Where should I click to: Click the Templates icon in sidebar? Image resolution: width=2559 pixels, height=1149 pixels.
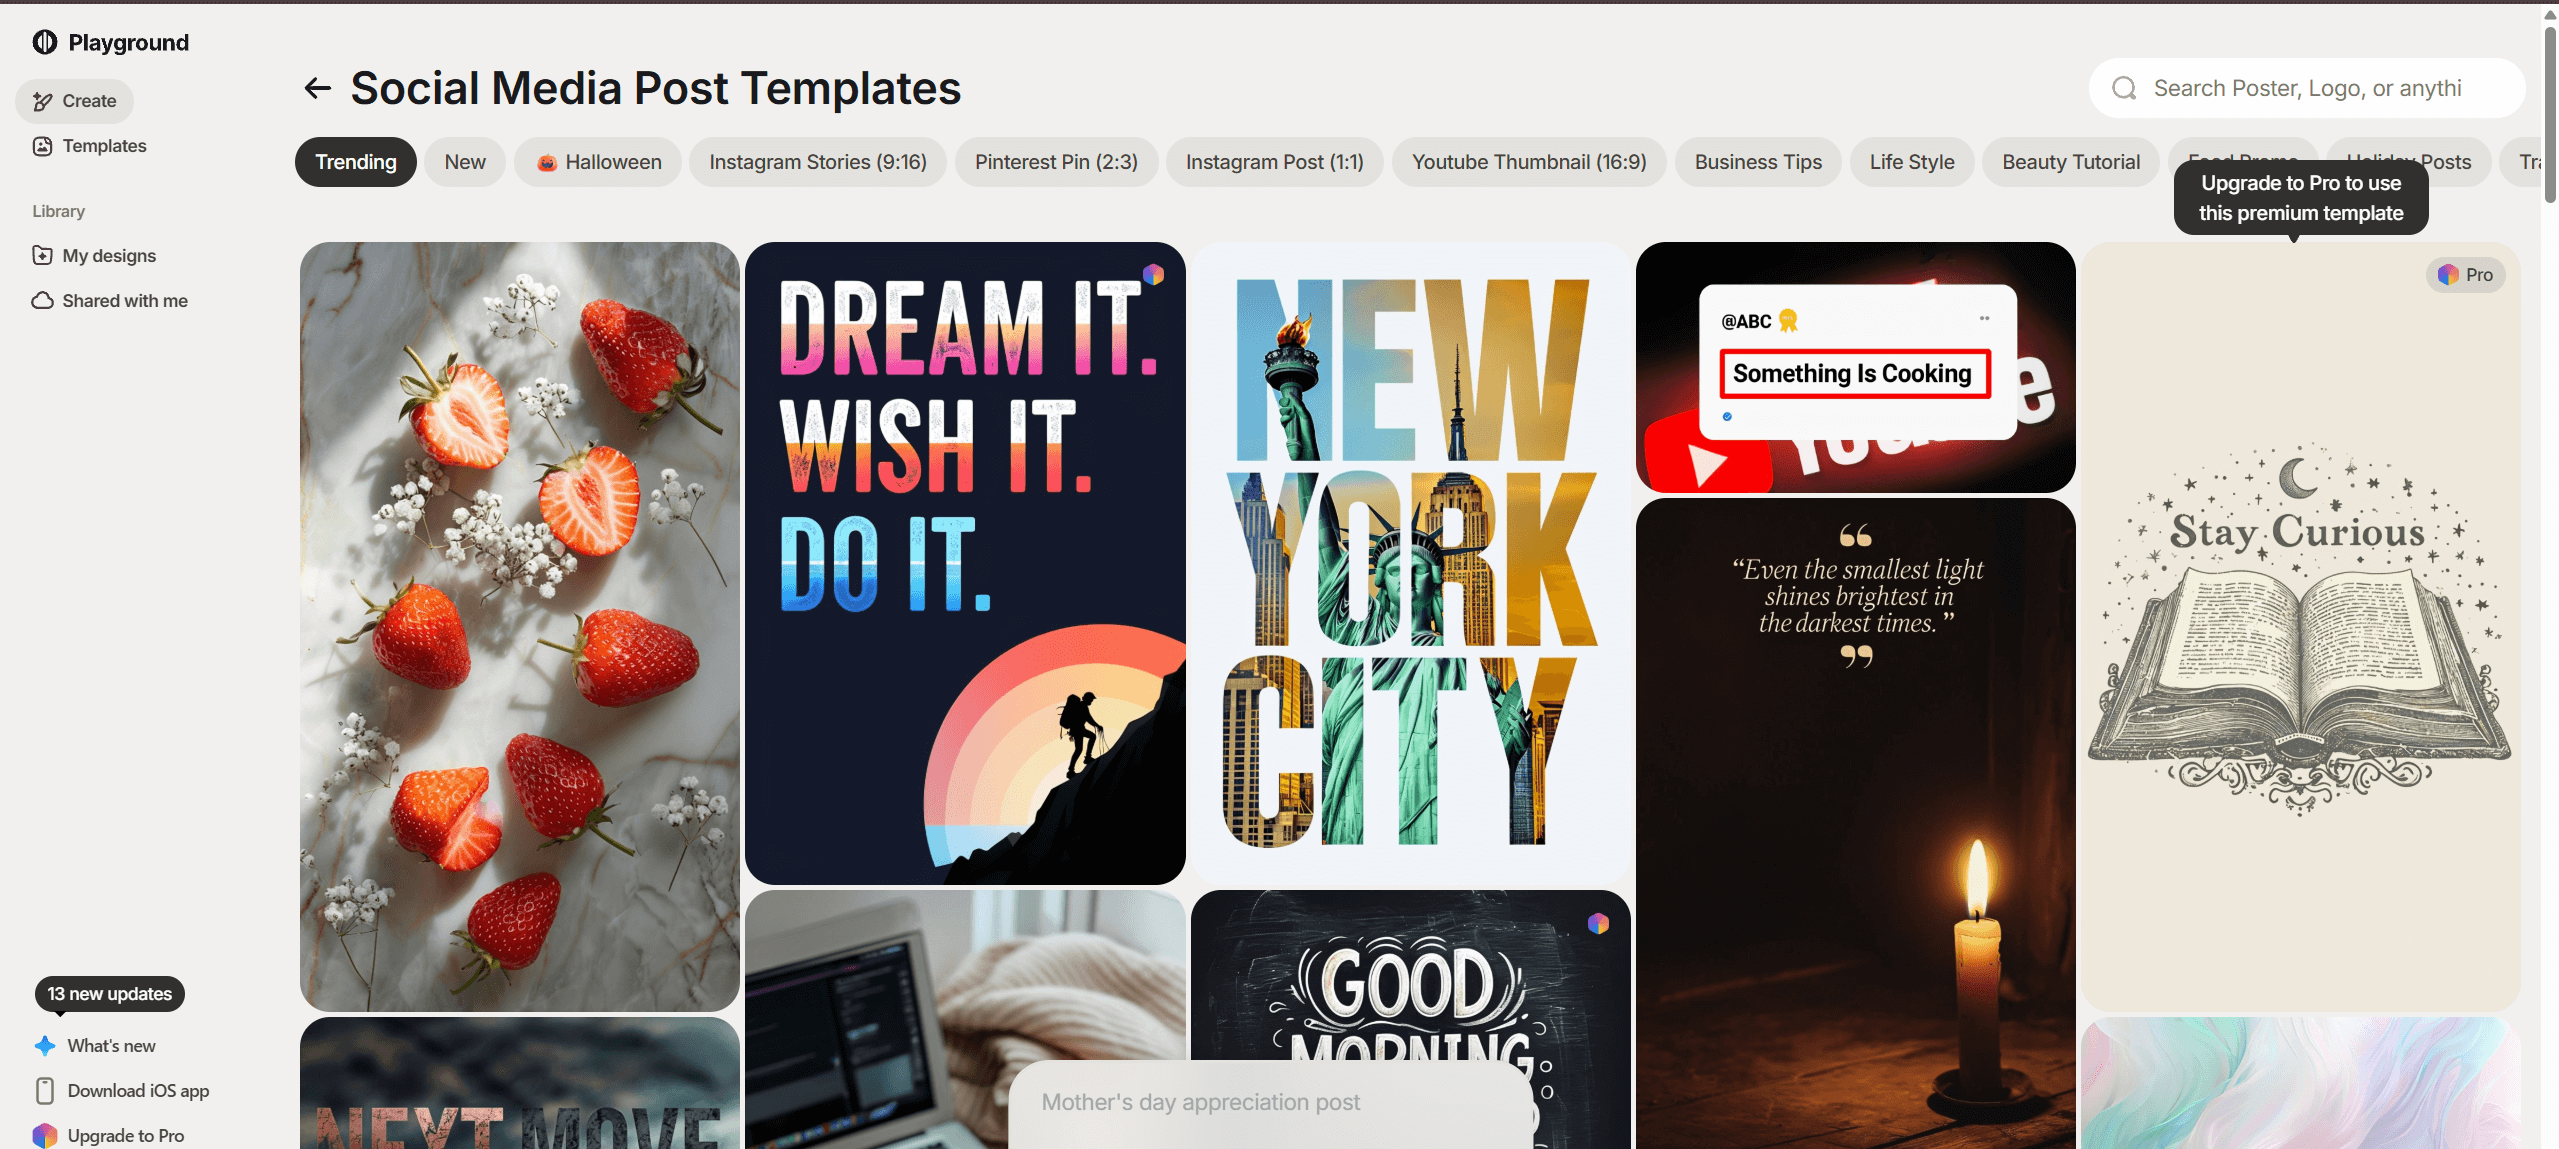coord(43,146)
